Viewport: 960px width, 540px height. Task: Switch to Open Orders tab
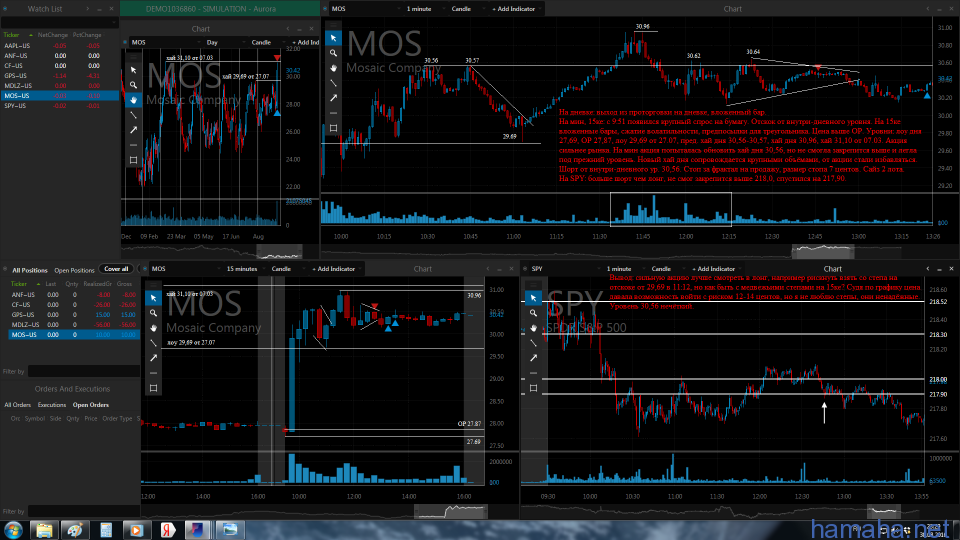[x=91, y=405]
